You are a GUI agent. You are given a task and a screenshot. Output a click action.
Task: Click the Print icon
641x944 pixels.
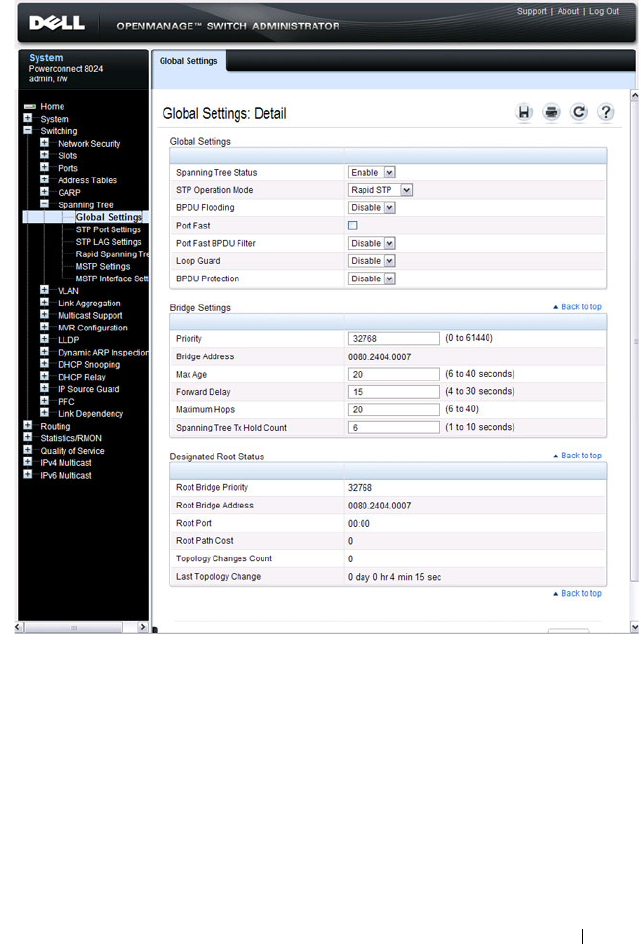point(551,112)
